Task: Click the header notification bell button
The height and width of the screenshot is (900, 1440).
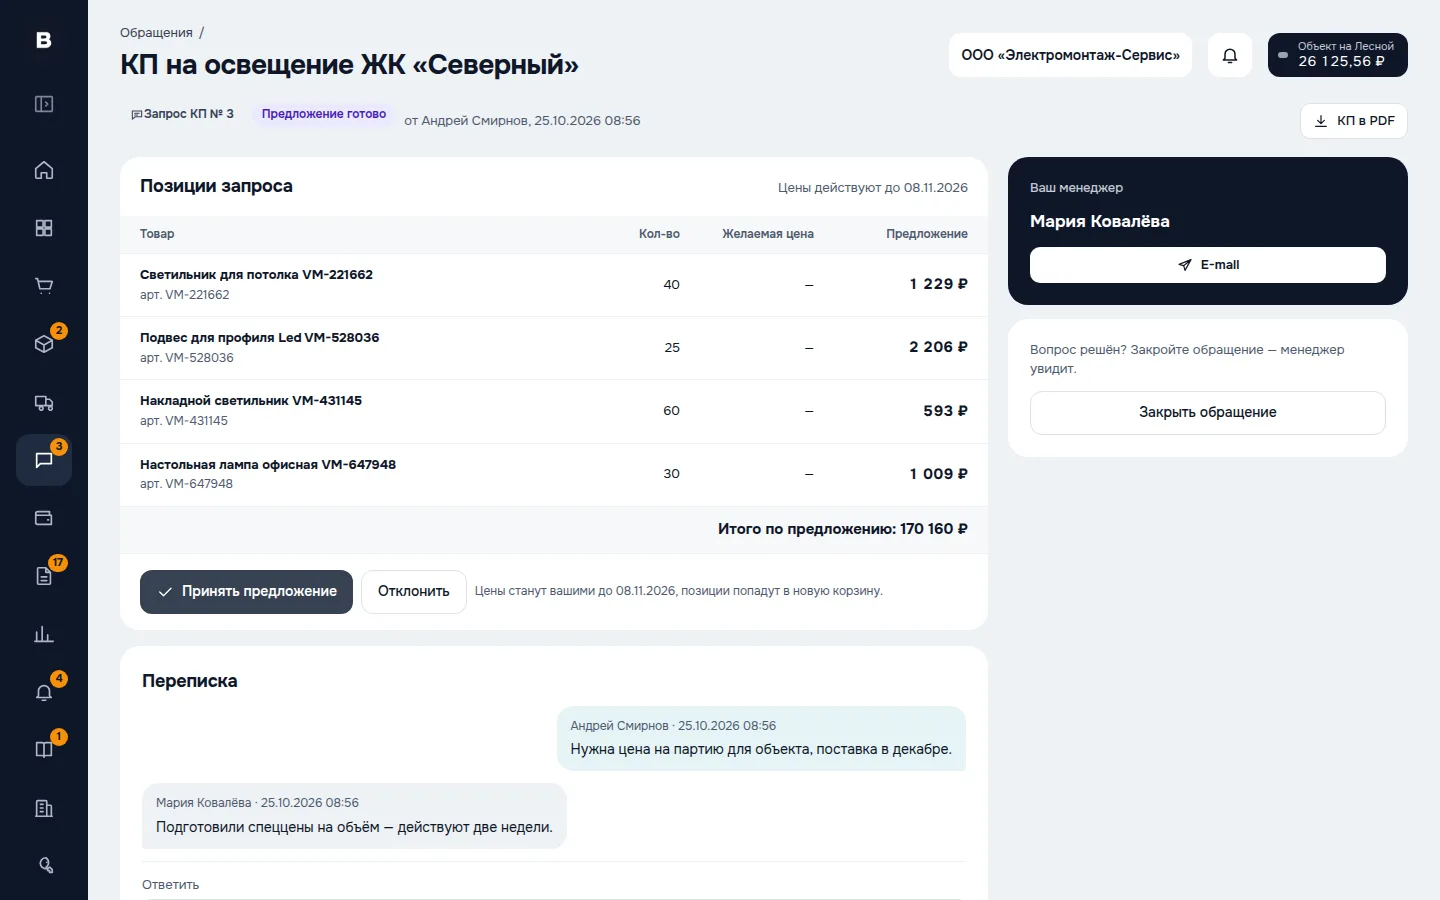Action: tap(1230, 55)
